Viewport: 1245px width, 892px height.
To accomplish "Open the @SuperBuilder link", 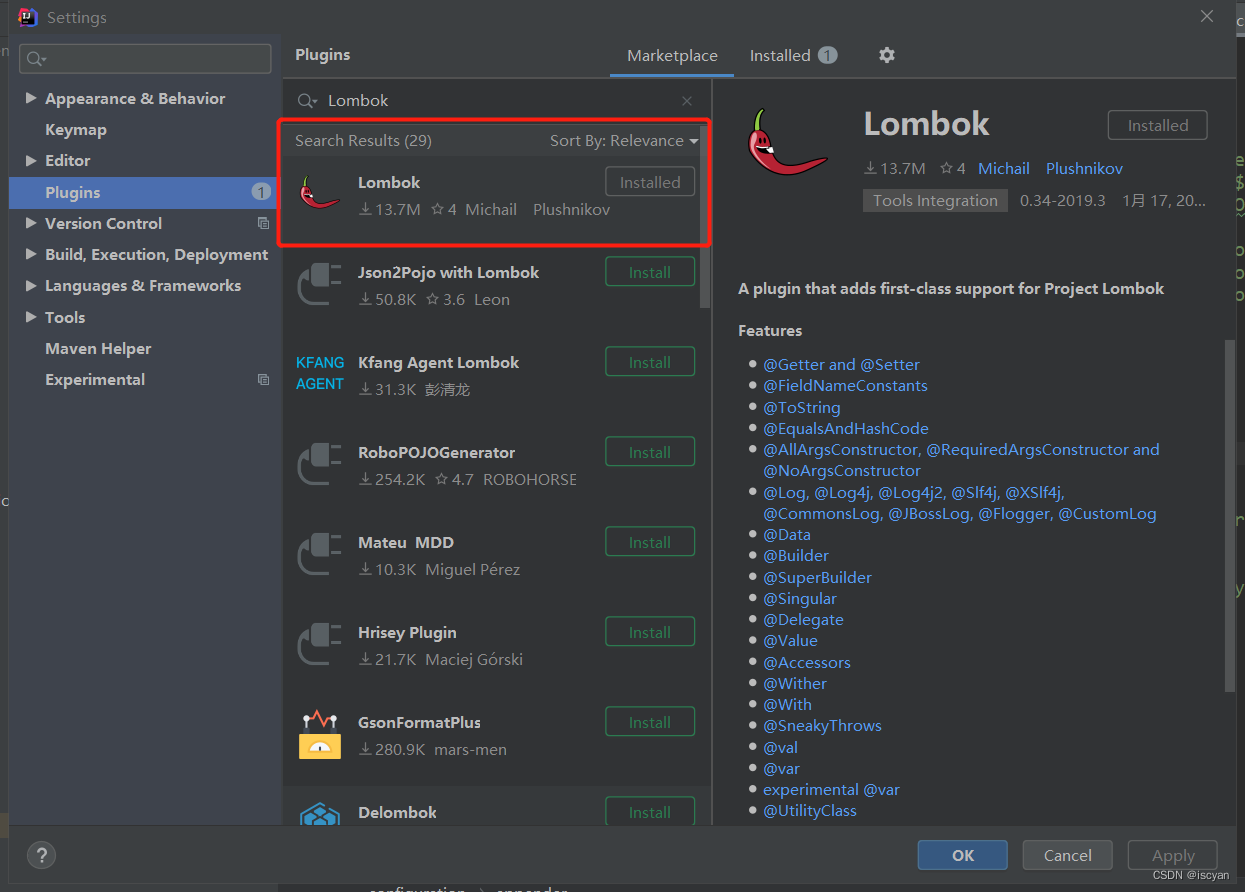I will click(817, 577).
